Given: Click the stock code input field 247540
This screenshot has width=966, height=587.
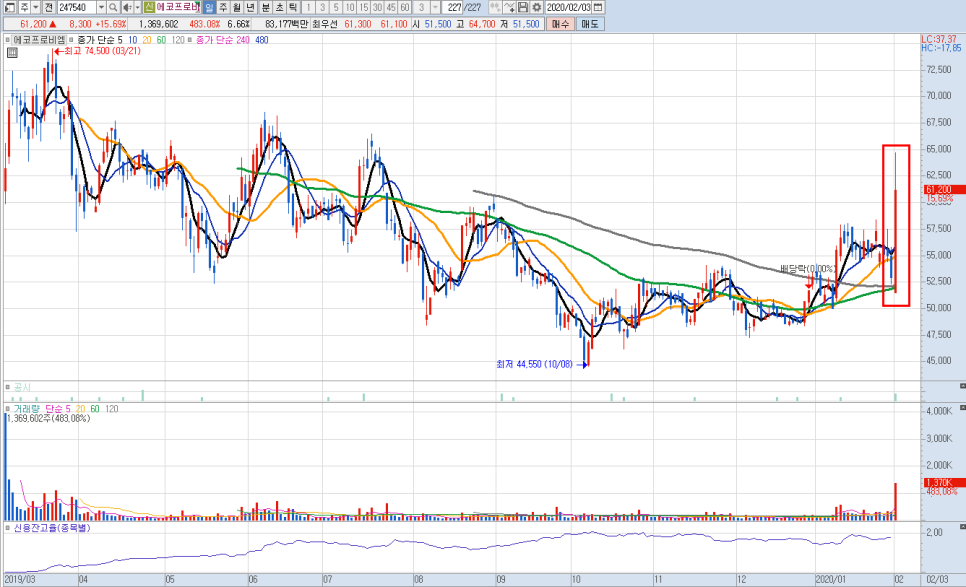Looking at the screenshot, I should point(76,7).
